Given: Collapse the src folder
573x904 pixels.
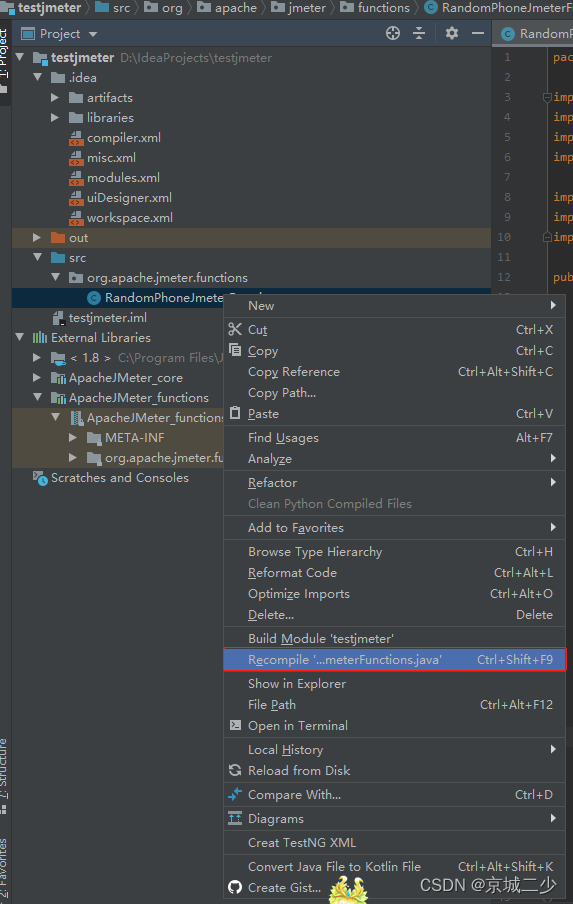Looking at the screenshot, I should (x=38, y=257).
